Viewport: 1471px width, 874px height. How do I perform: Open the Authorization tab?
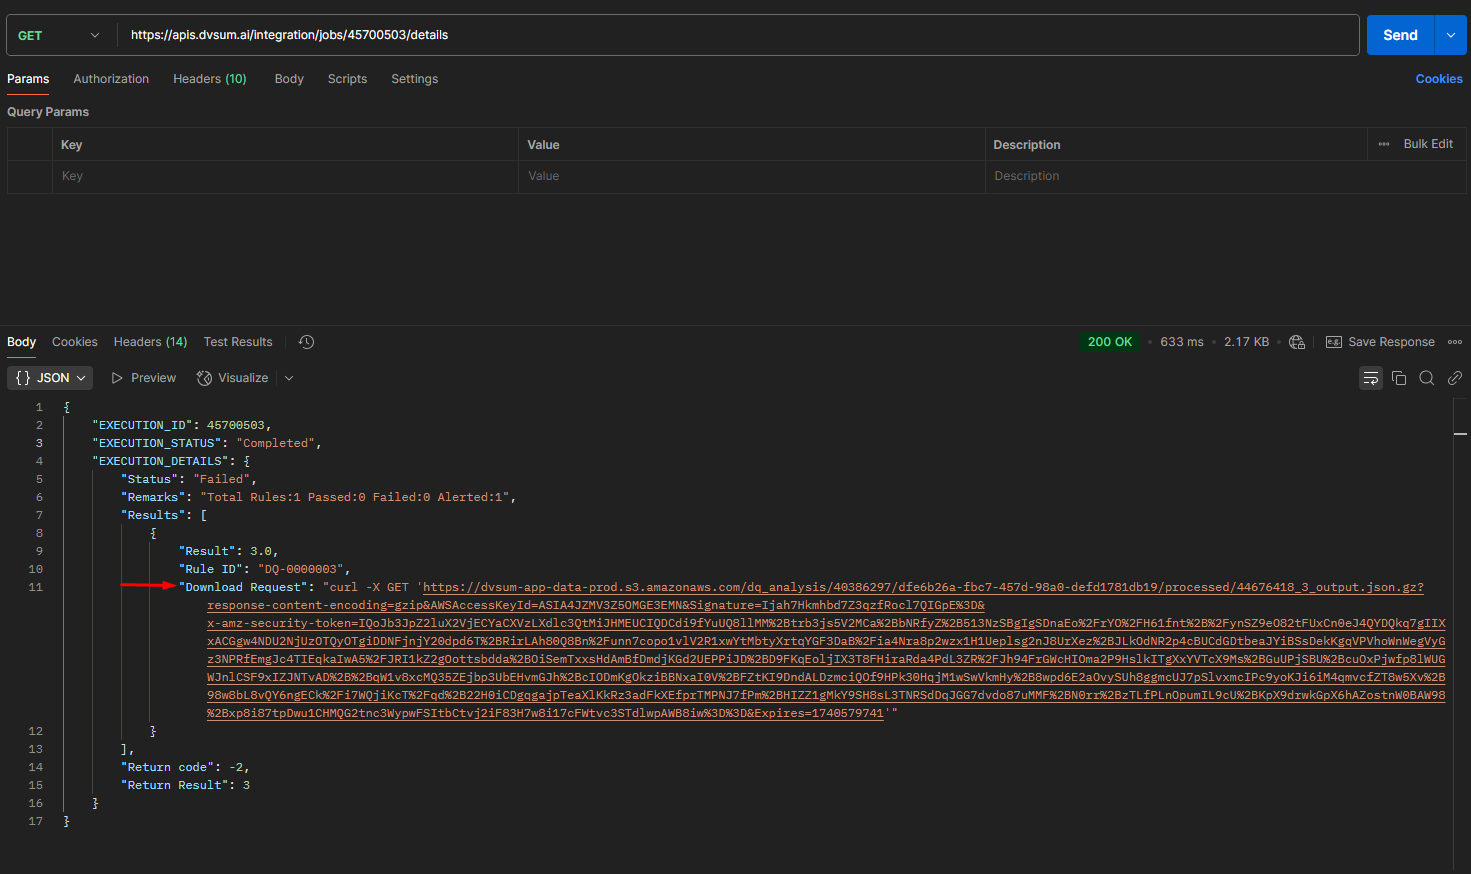pos(111,79)
